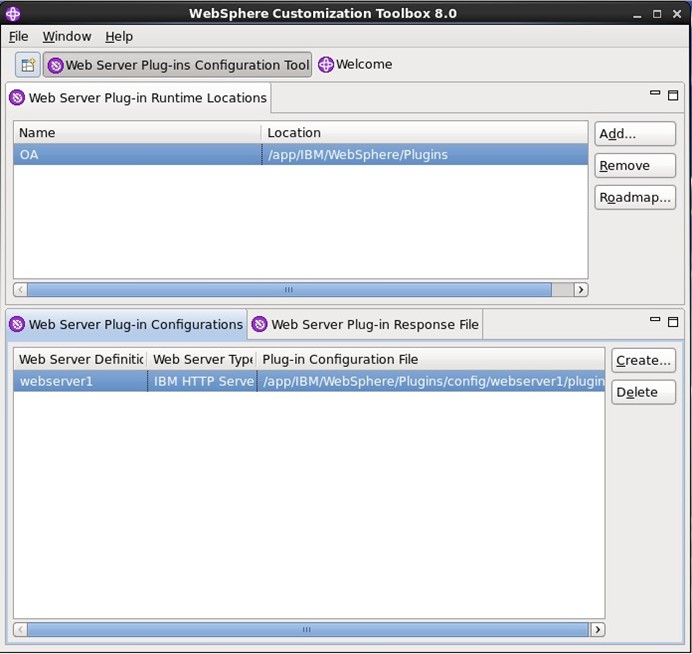Select the webserver1 row in table
Viewport: 692px width, 654px height.
click(x=80, y=381)
